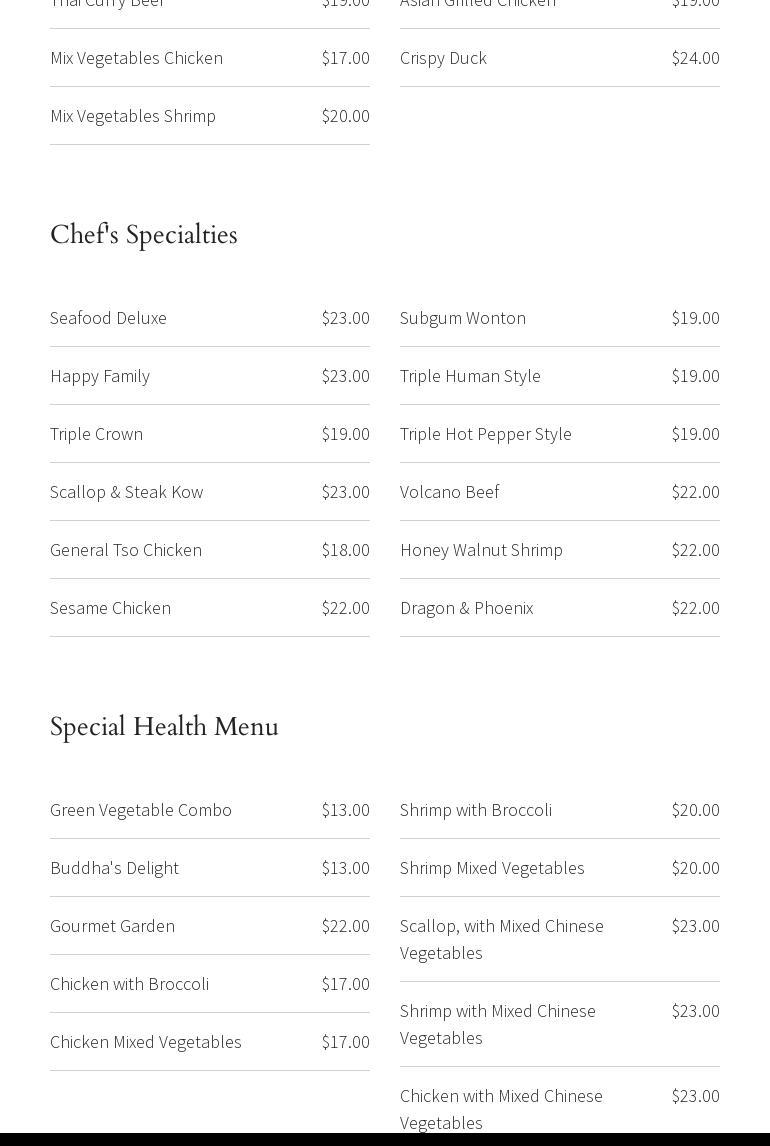Select Scallop, with Mixed Chinese Vegetables
This screenshot has width=770, height=1146.
[502, 940]
